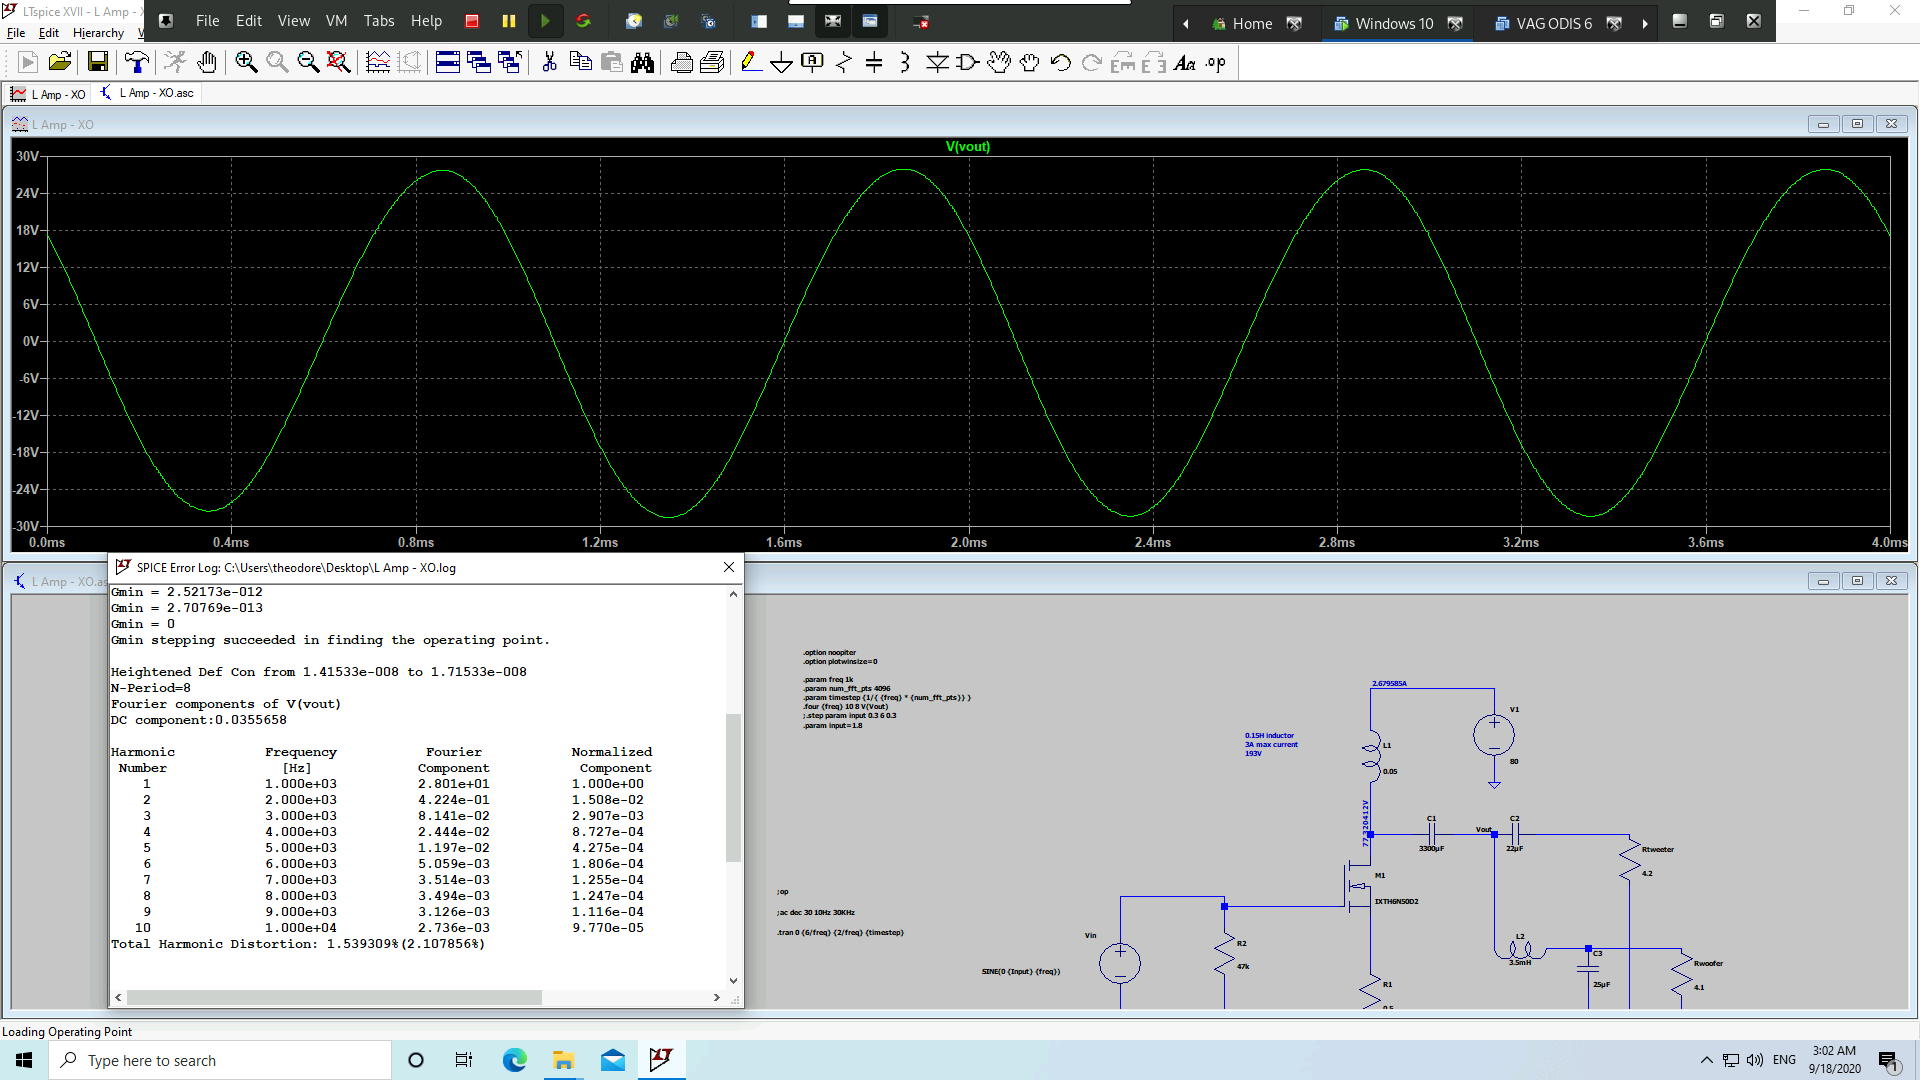1920x1080 pixels.
Task: Open the Control Panel hammer icon
Action: [x=137, y=63]
